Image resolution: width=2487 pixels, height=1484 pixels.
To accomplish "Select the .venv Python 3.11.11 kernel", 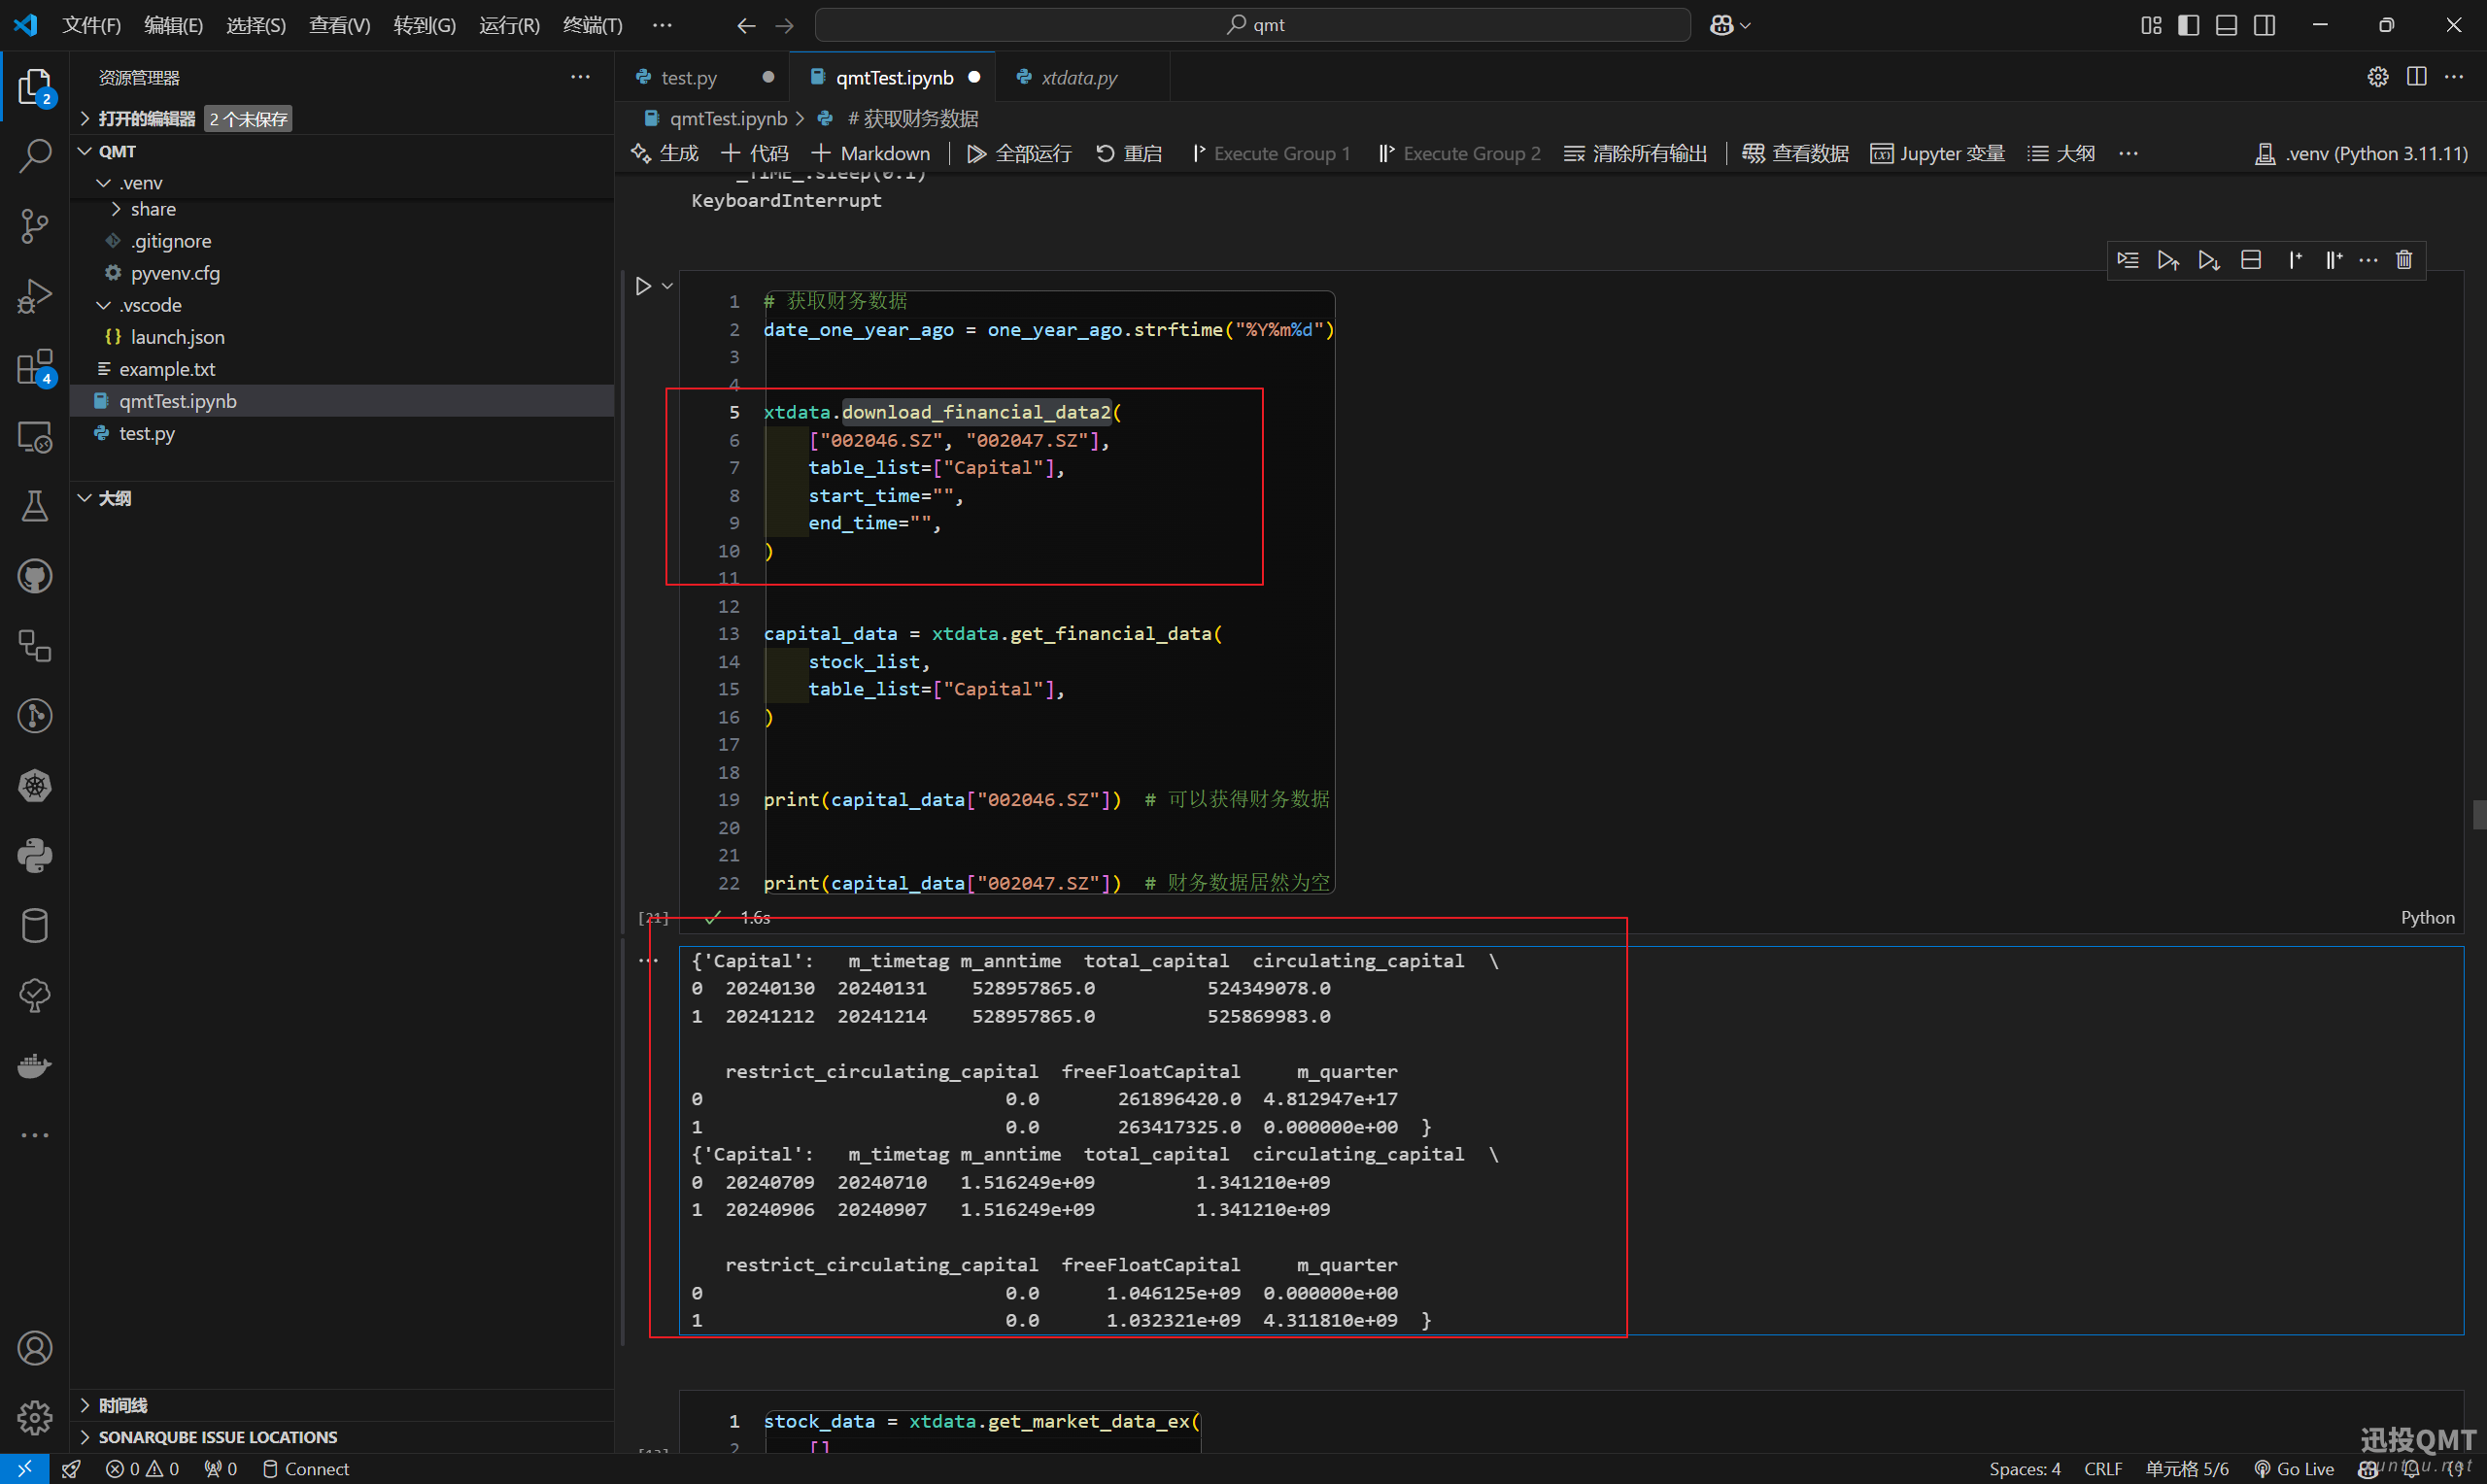I will (x=2362, y=153).
